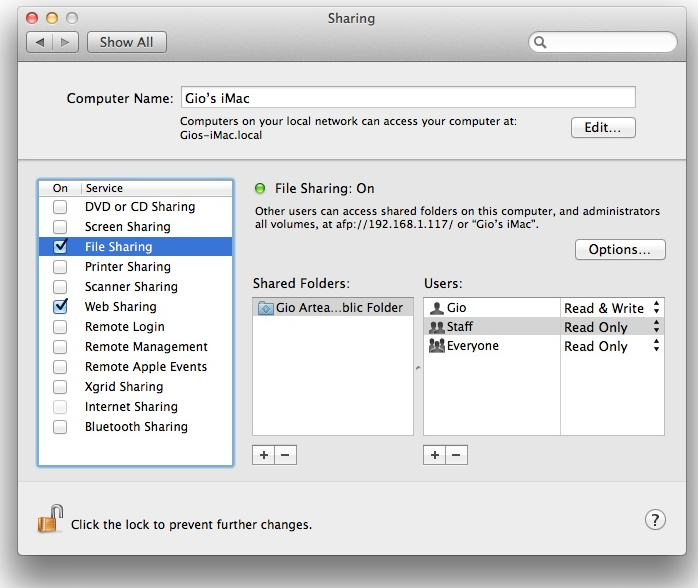The height and width of the screenshot is (588, 698).
Task: Select the Remote Login service row
Action: [135, 327]
